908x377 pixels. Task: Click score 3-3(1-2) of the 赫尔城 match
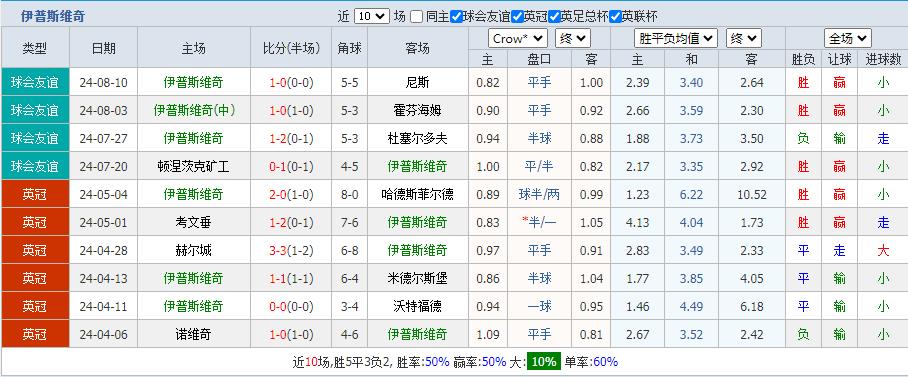click(x=291, y=250)
